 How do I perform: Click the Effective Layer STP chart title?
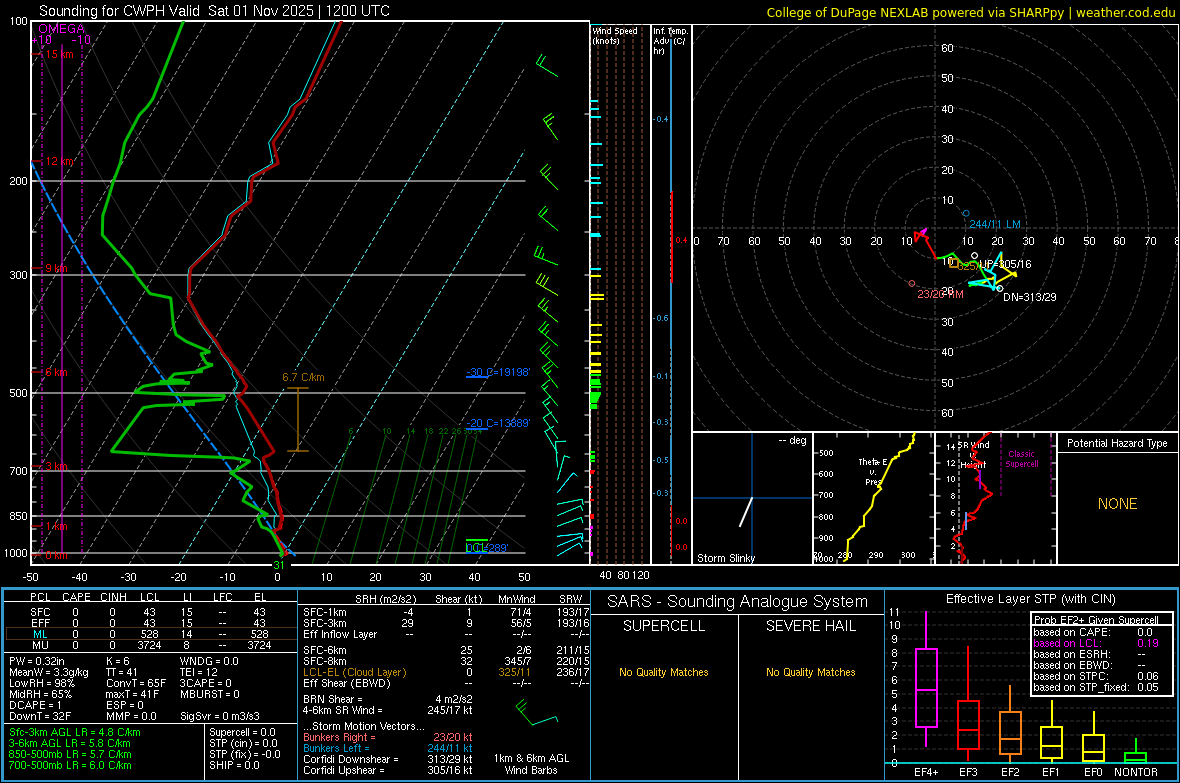[1030, 599]
